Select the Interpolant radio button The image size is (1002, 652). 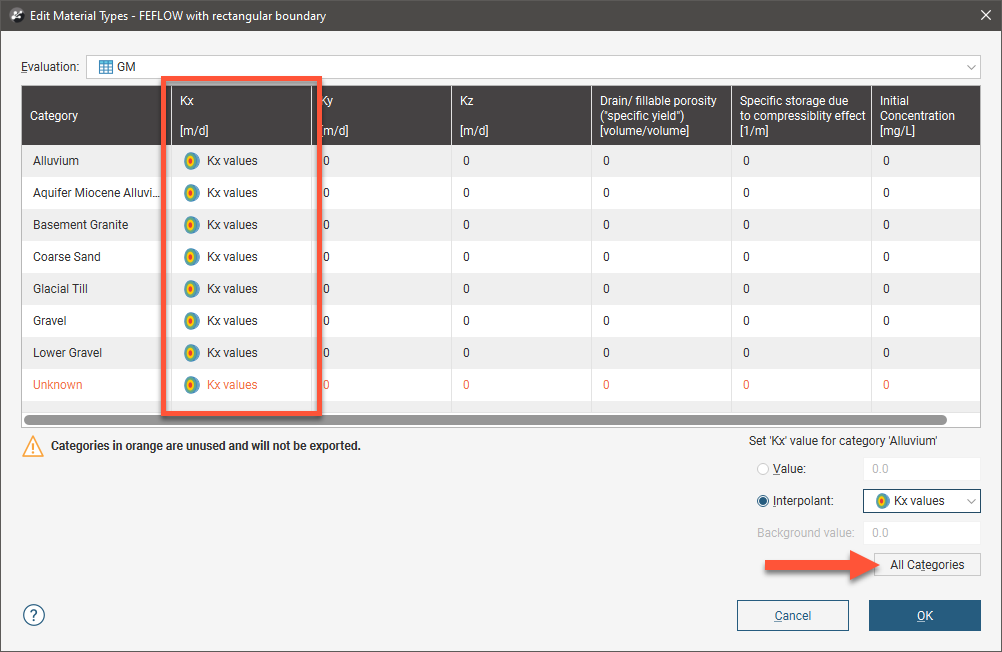(x=764, y=501)
